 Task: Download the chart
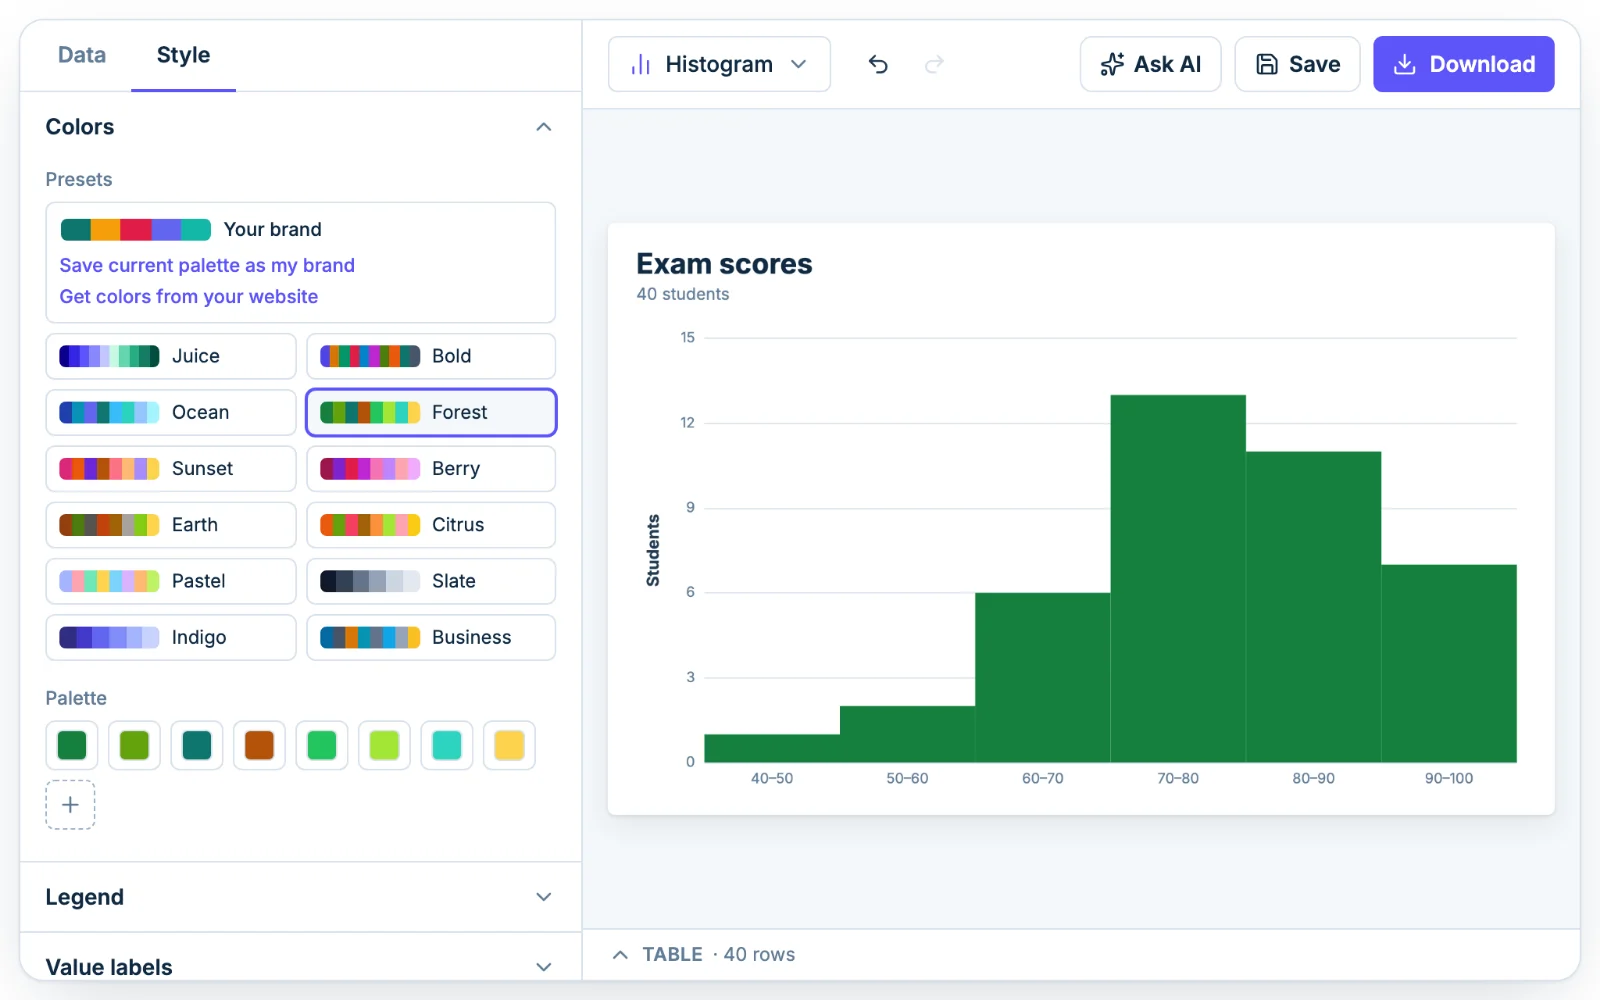click(x=1463, y=64)
